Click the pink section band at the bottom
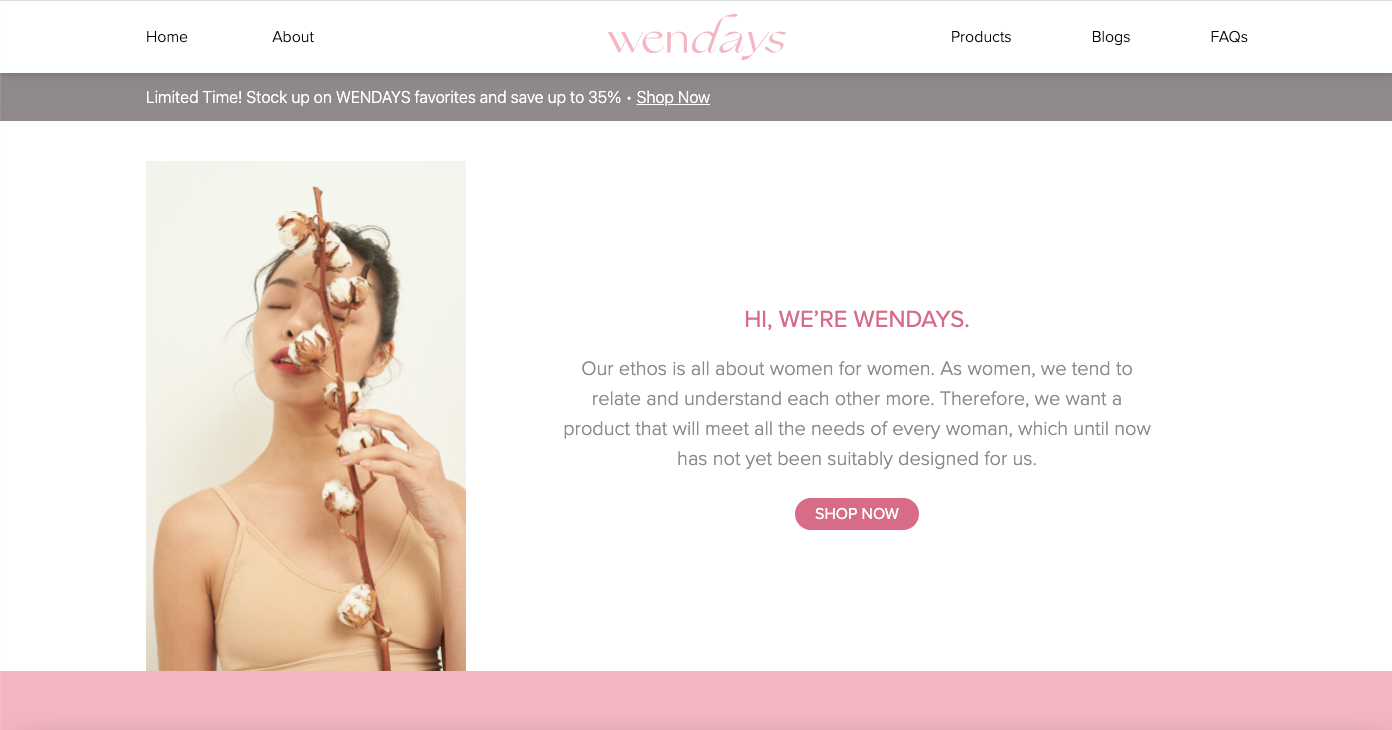 click(696, 700)
